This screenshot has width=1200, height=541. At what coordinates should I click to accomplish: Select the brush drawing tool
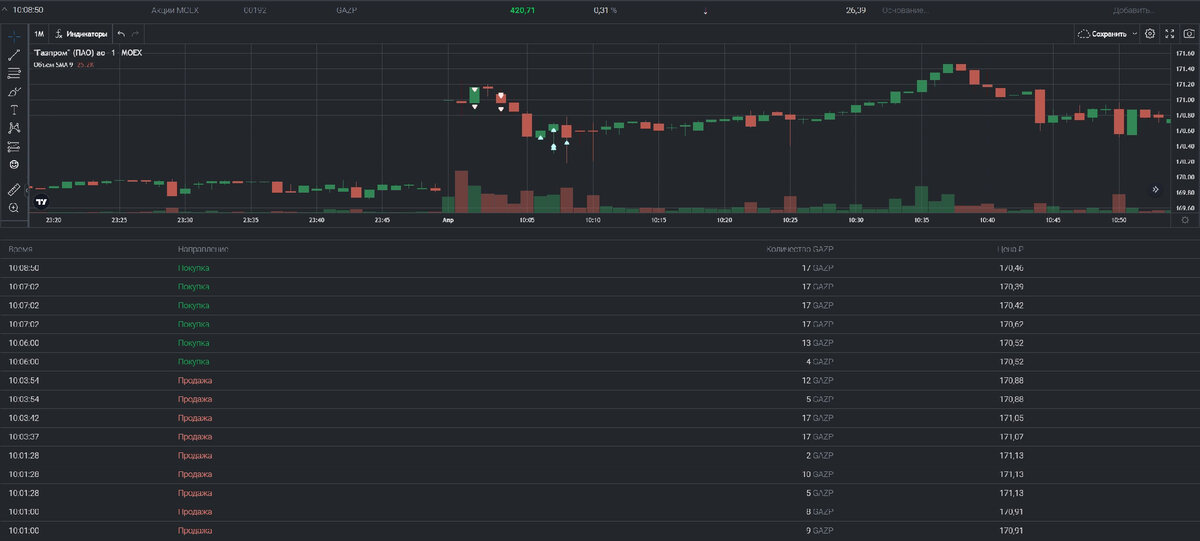pos(14,91)
